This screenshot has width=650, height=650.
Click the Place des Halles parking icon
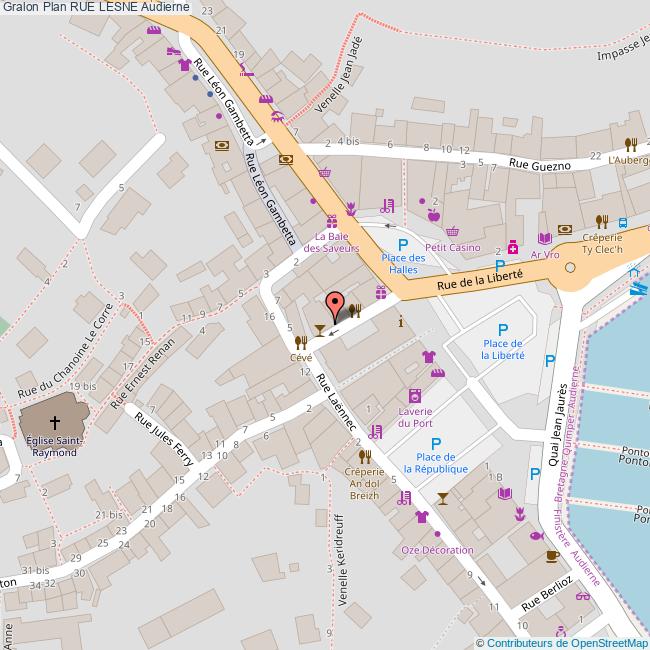pyautogui.click(x=403, y=244)
